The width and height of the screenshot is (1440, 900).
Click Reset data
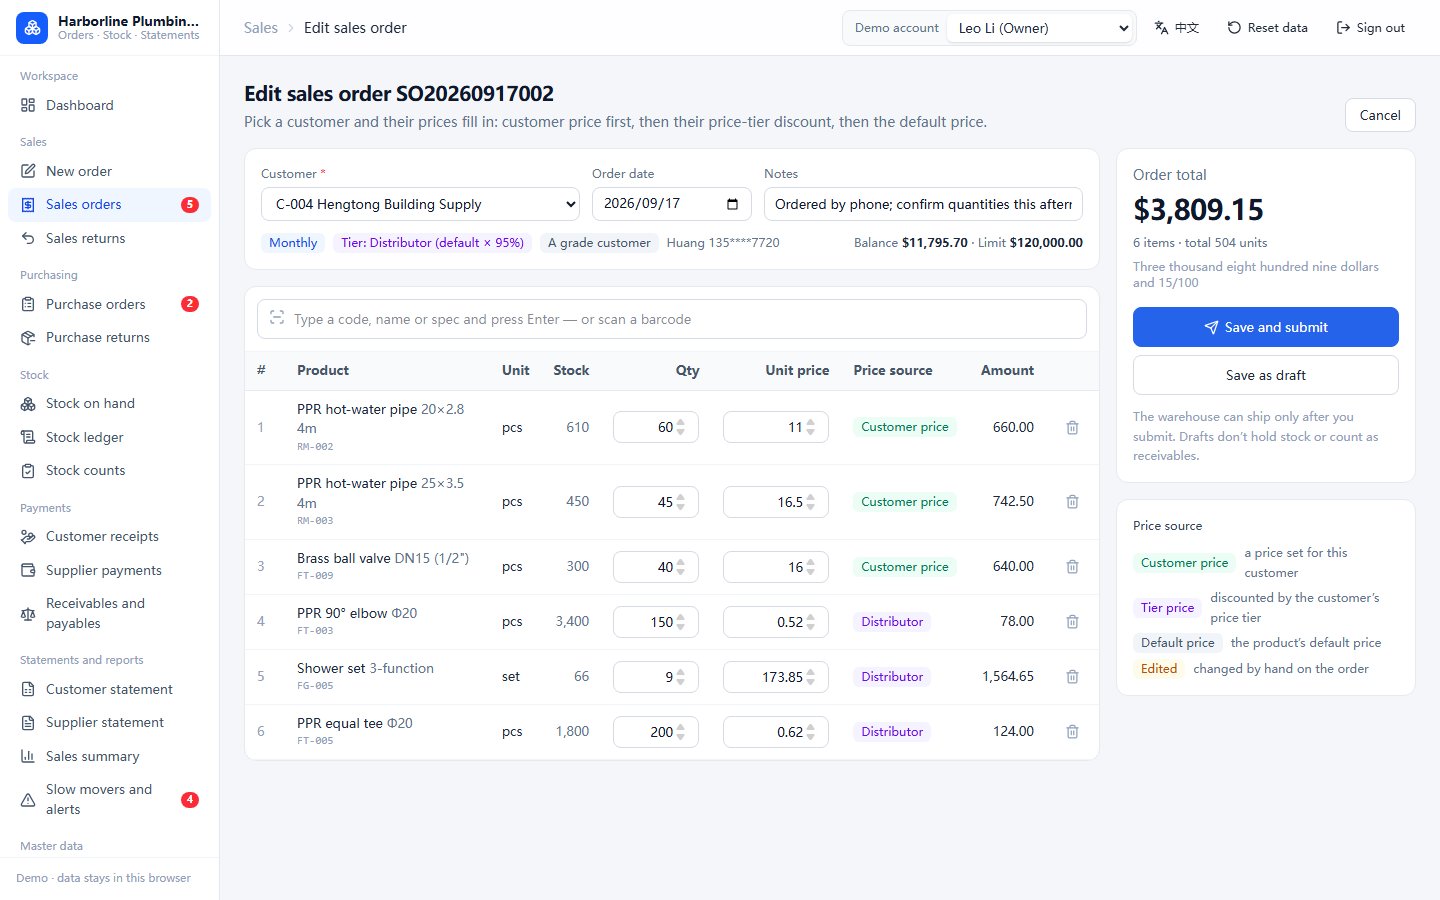pyautogui.click(x=1267, y=28)
